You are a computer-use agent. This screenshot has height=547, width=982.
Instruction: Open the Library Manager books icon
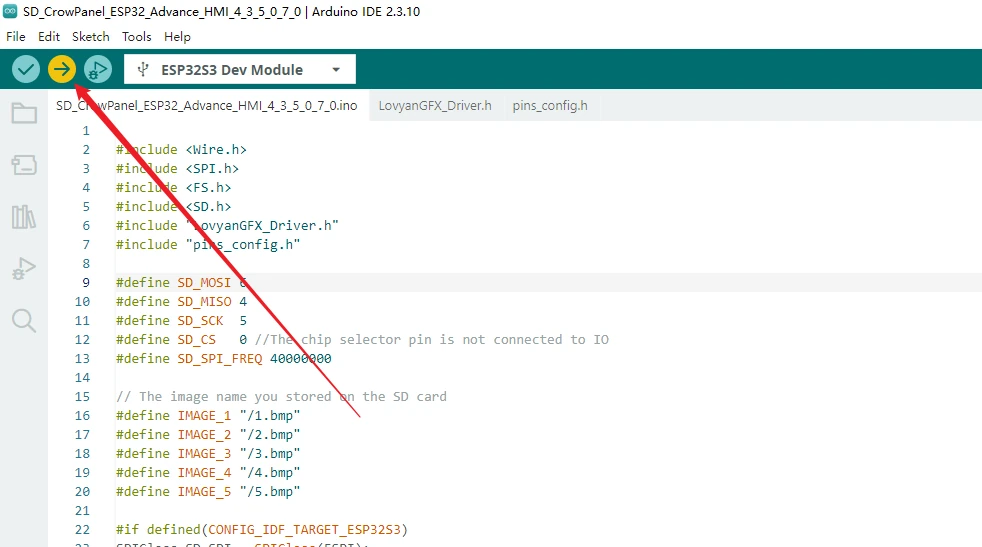click(x=24, y=217)
